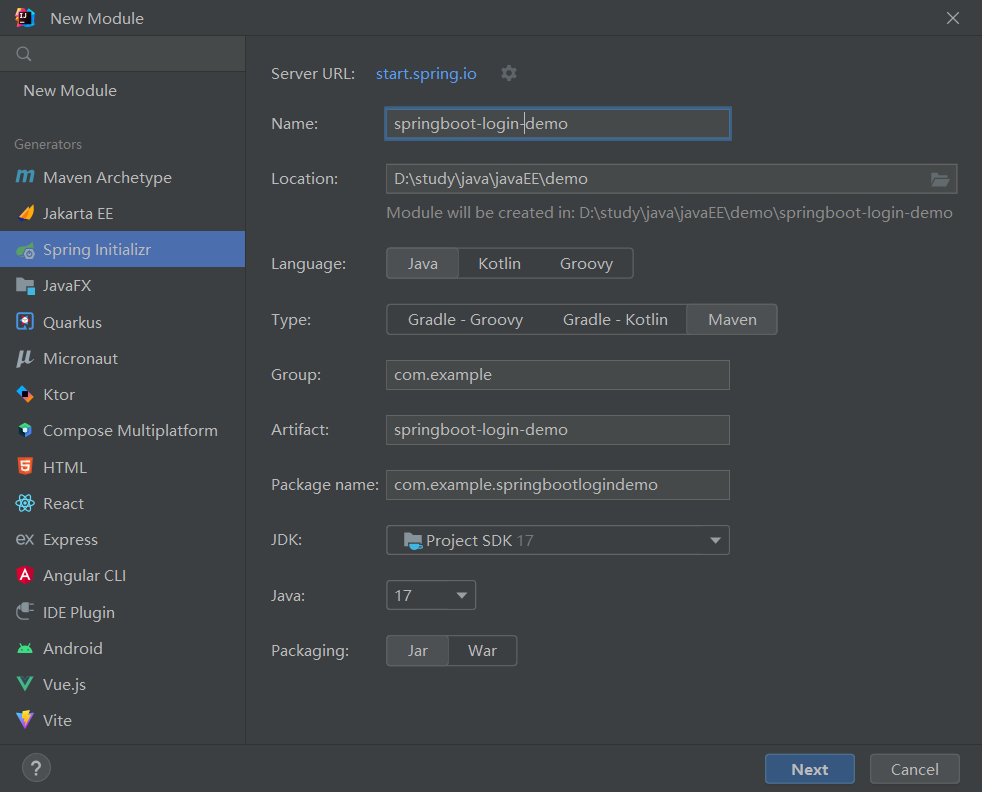The image size is (982, 792).
Task: Click the JavaFX folder icon
Action: point(25,286)
